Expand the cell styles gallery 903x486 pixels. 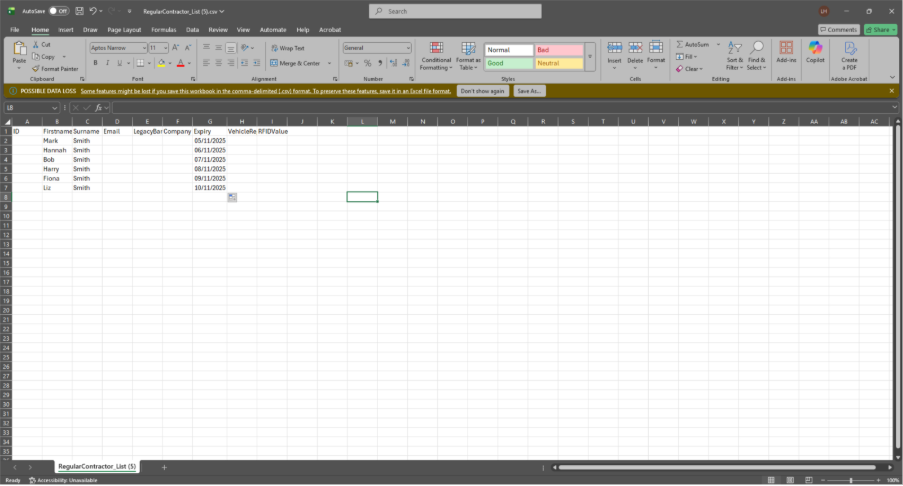(x=589, y=67)
